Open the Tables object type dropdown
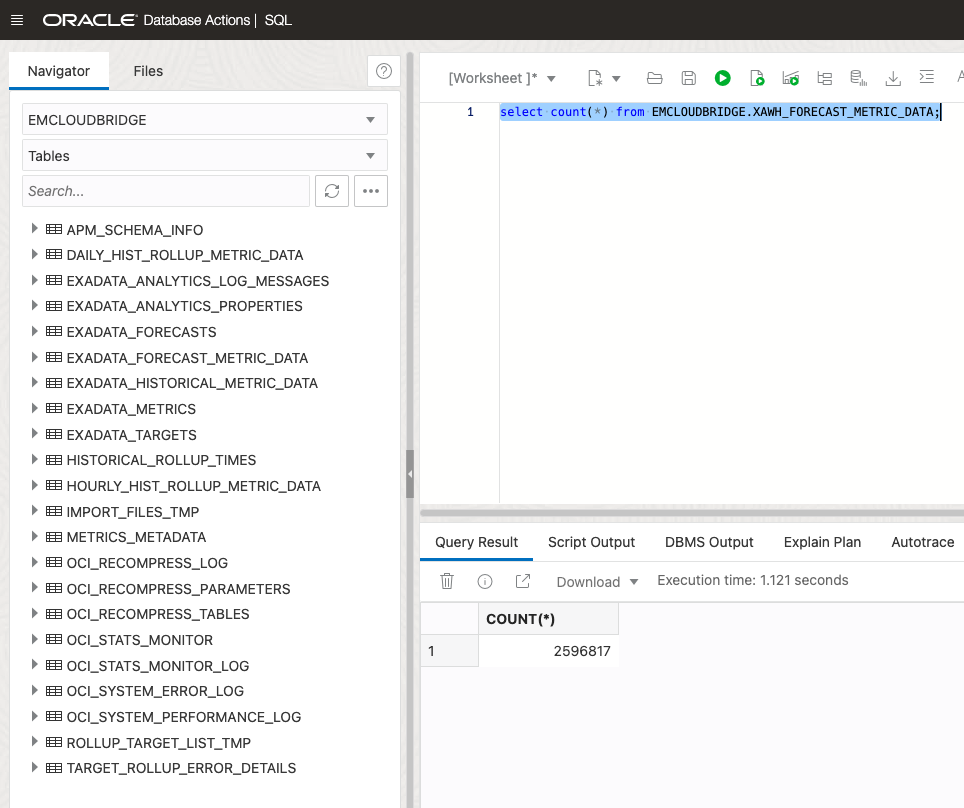Image resolution: width=964 pixels, height=808 pixels. point(205,156)
